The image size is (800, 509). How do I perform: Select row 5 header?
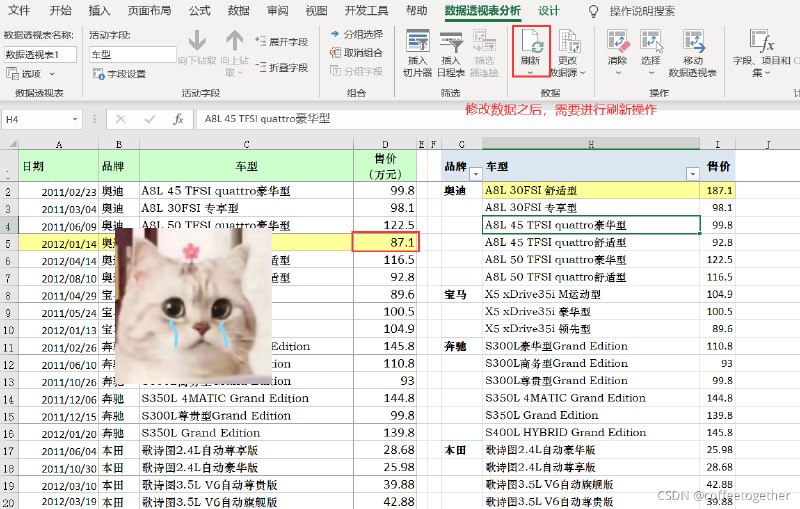tap(8, 243)
